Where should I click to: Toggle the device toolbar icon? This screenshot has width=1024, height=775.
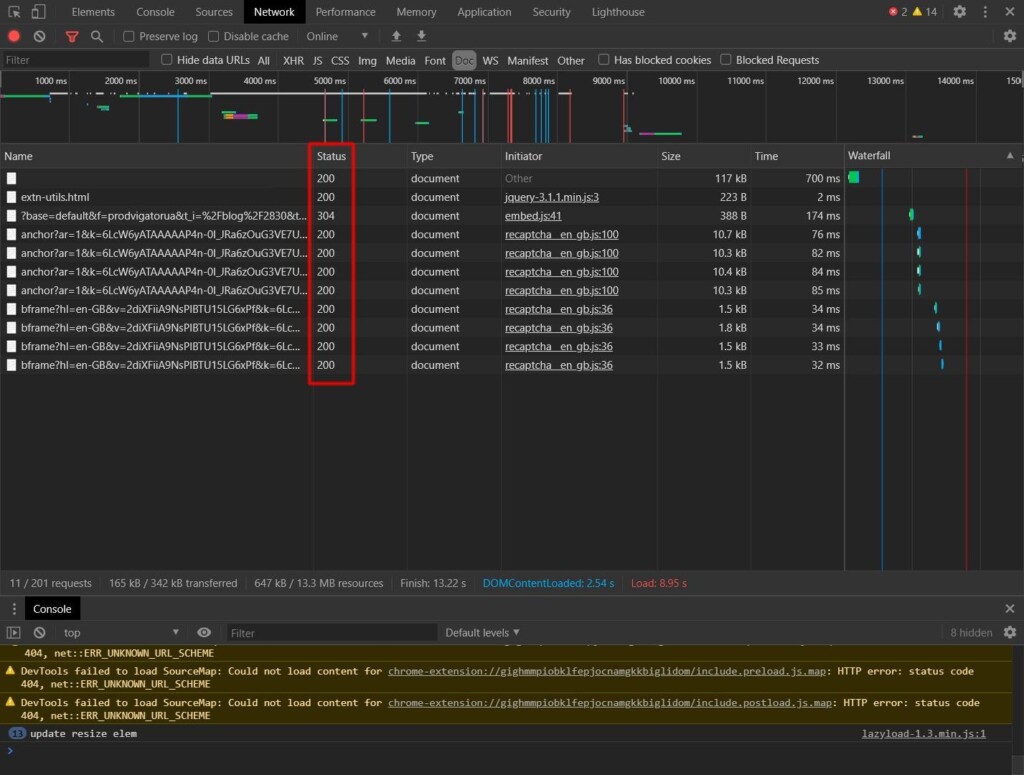pos(38,11)
